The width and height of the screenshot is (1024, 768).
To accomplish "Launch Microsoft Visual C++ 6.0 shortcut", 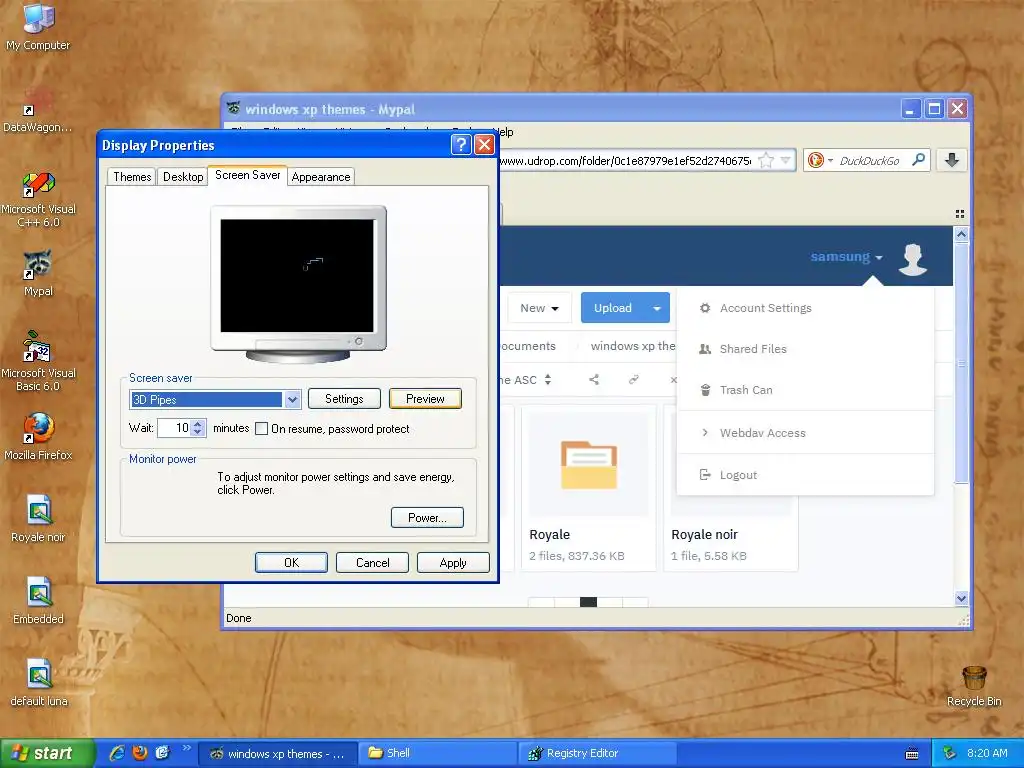I will pyautogui.click(x=38, y=199).
